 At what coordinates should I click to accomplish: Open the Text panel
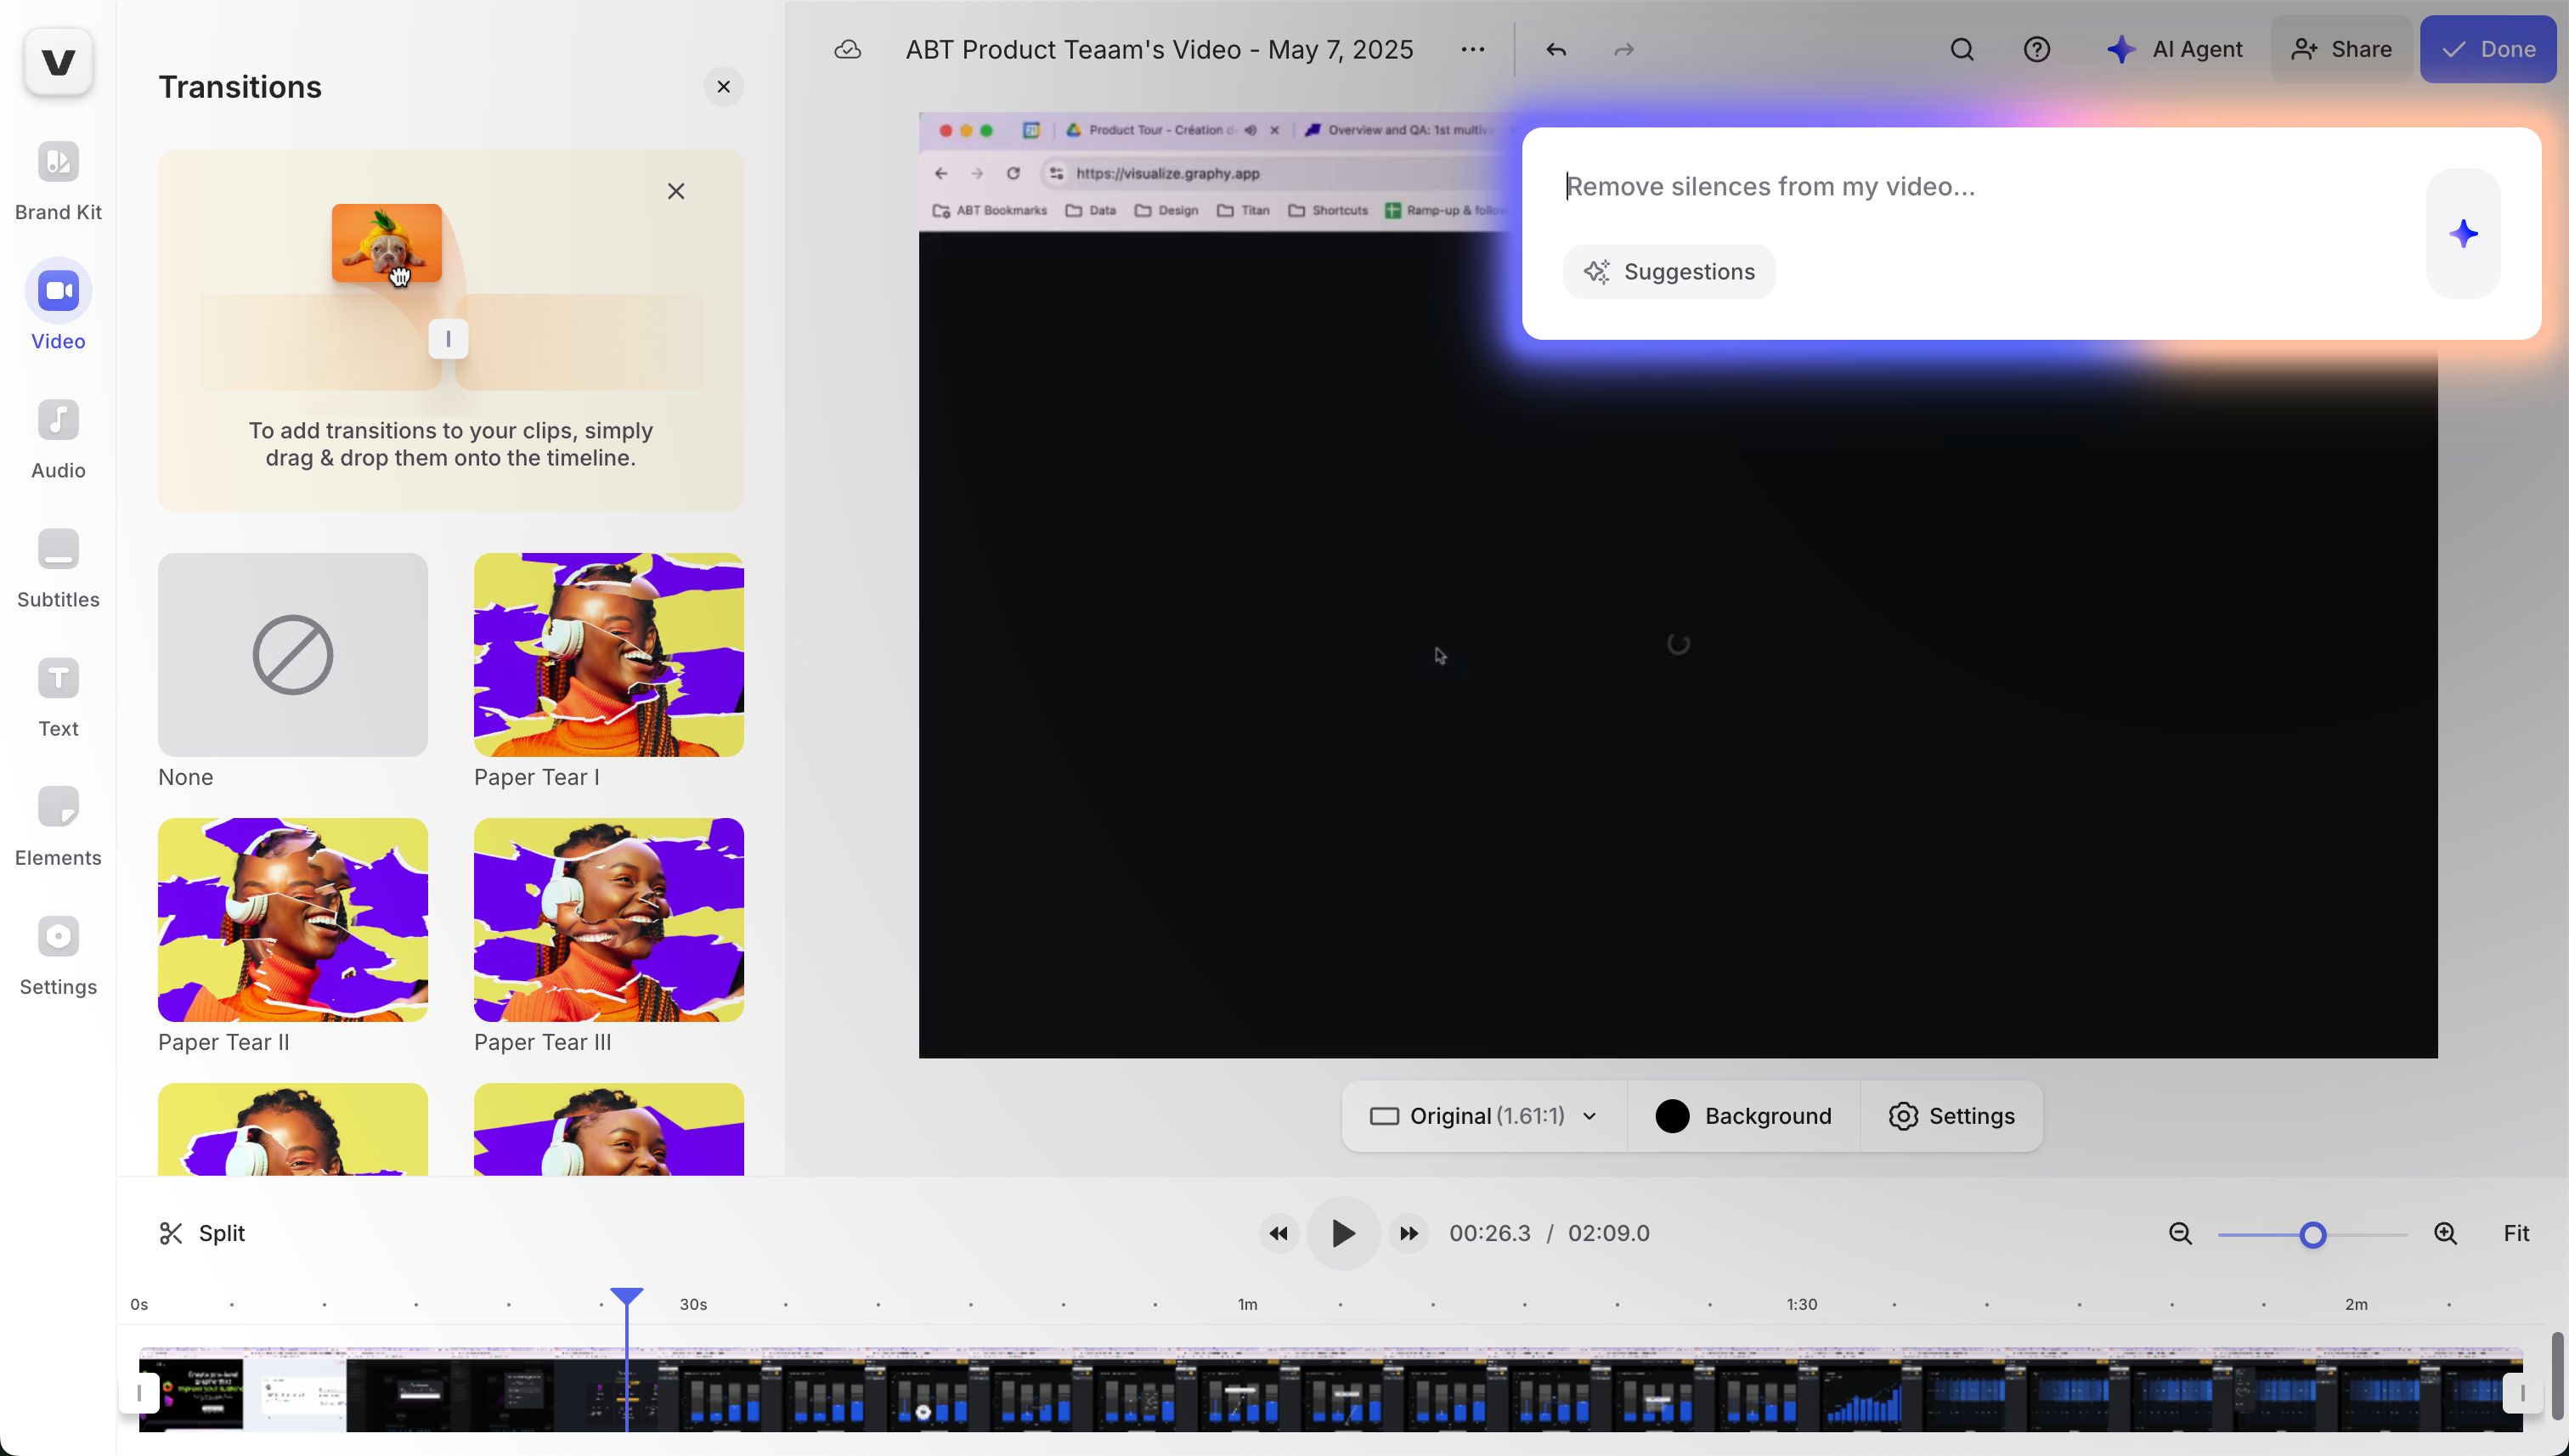pos(58,697)
